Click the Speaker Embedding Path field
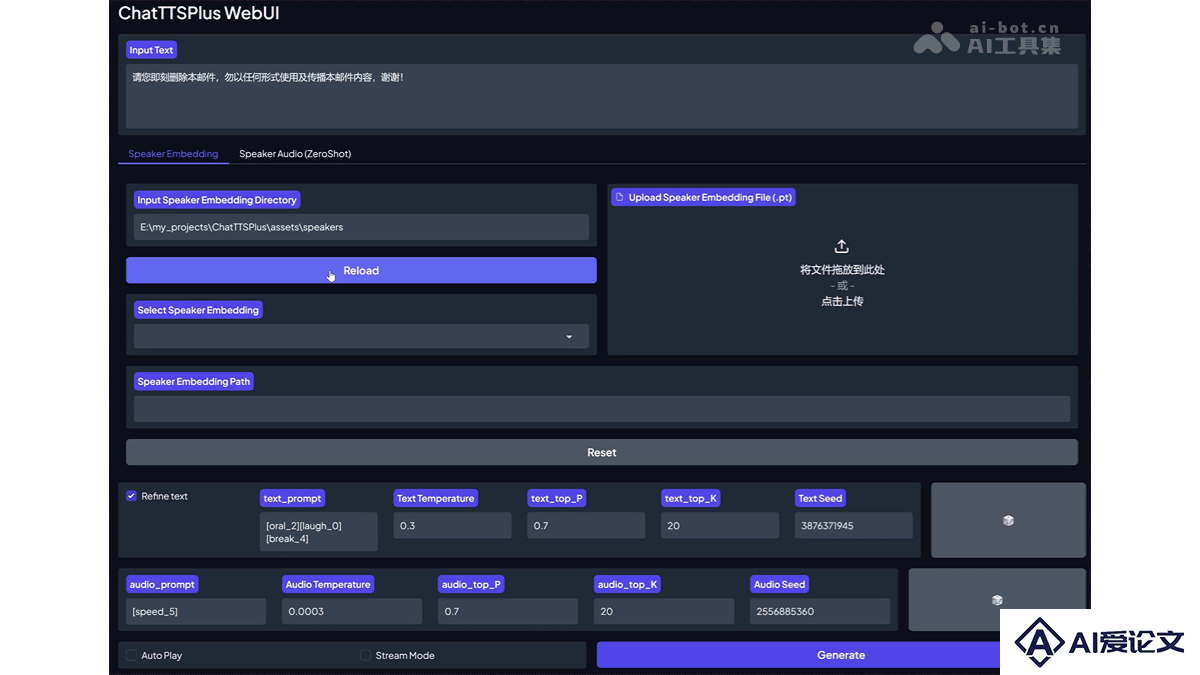Screen dimensions: 1200x675 coord(602,408)
